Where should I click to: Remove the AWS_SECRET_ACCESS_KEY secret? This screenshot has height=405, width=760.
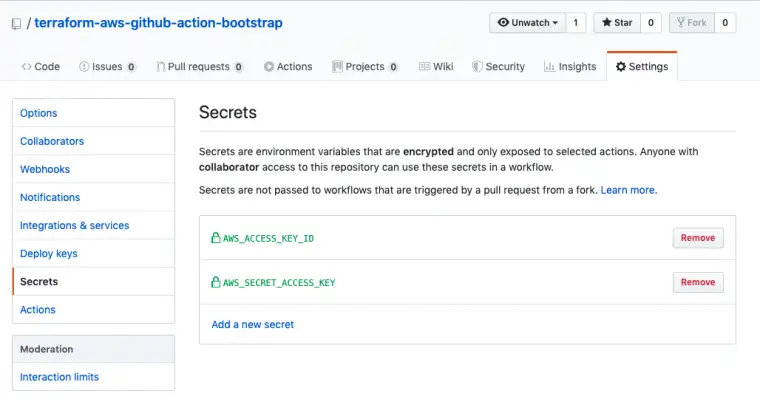pos(697,282)
